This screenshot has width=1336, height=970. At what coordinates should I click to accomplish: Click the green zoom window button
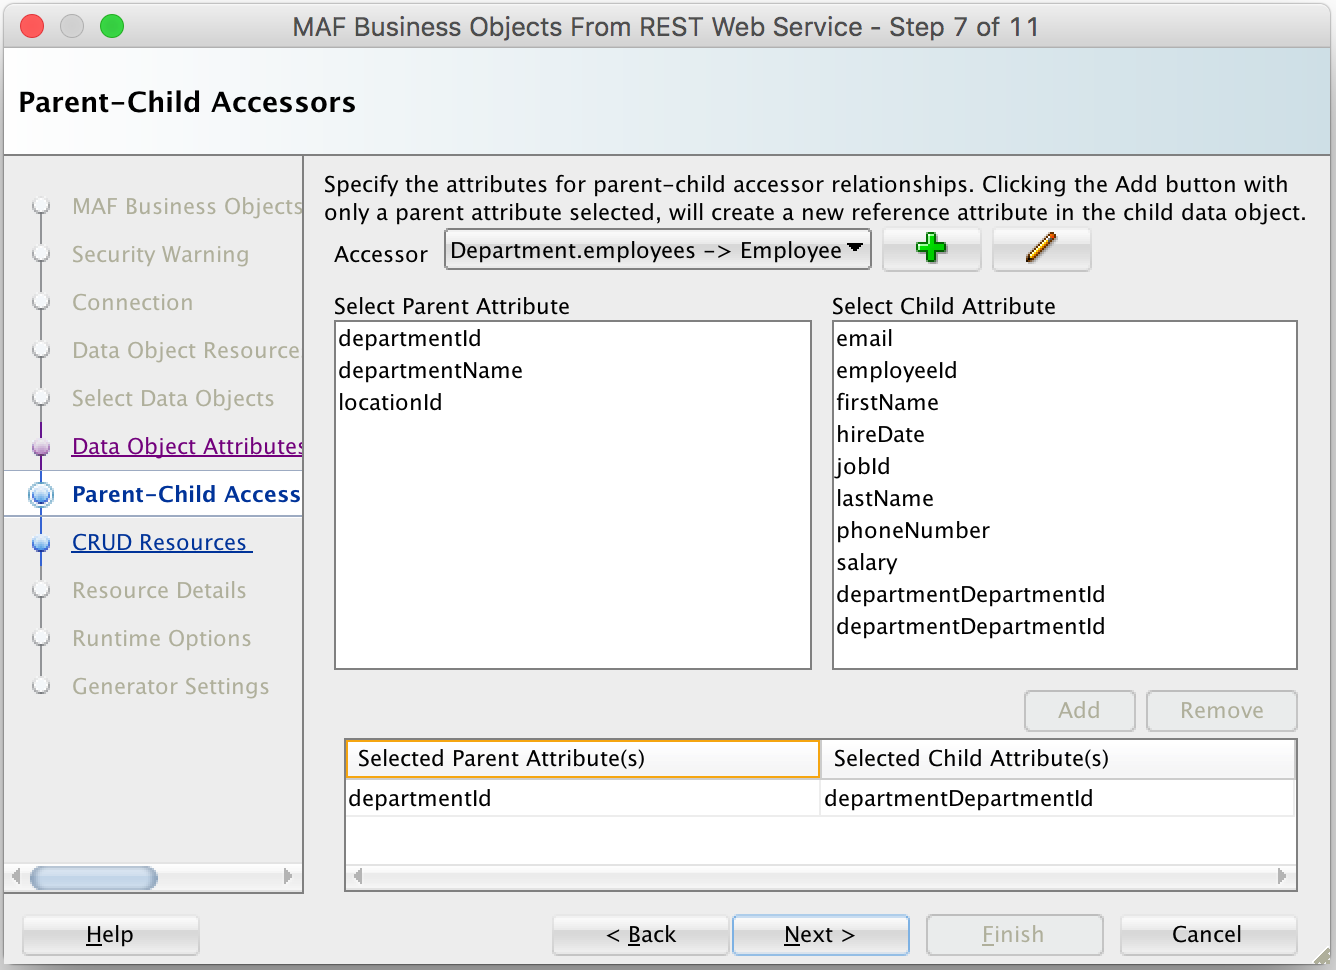point(112,26)
